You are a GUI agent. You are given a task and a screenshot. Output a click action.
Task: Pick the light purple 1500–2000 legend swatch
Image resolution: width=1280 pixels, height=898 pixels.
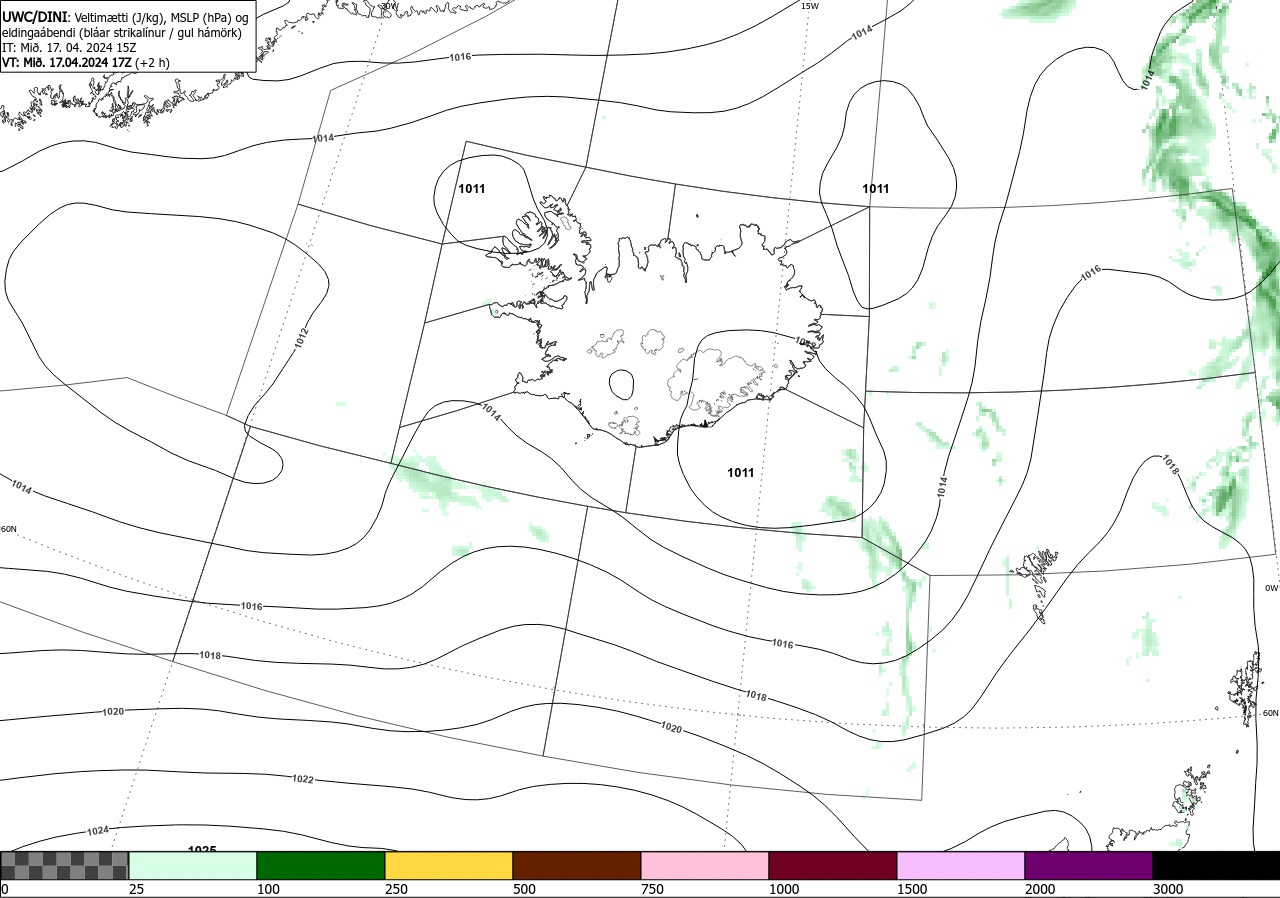click(x=961, y=866)
